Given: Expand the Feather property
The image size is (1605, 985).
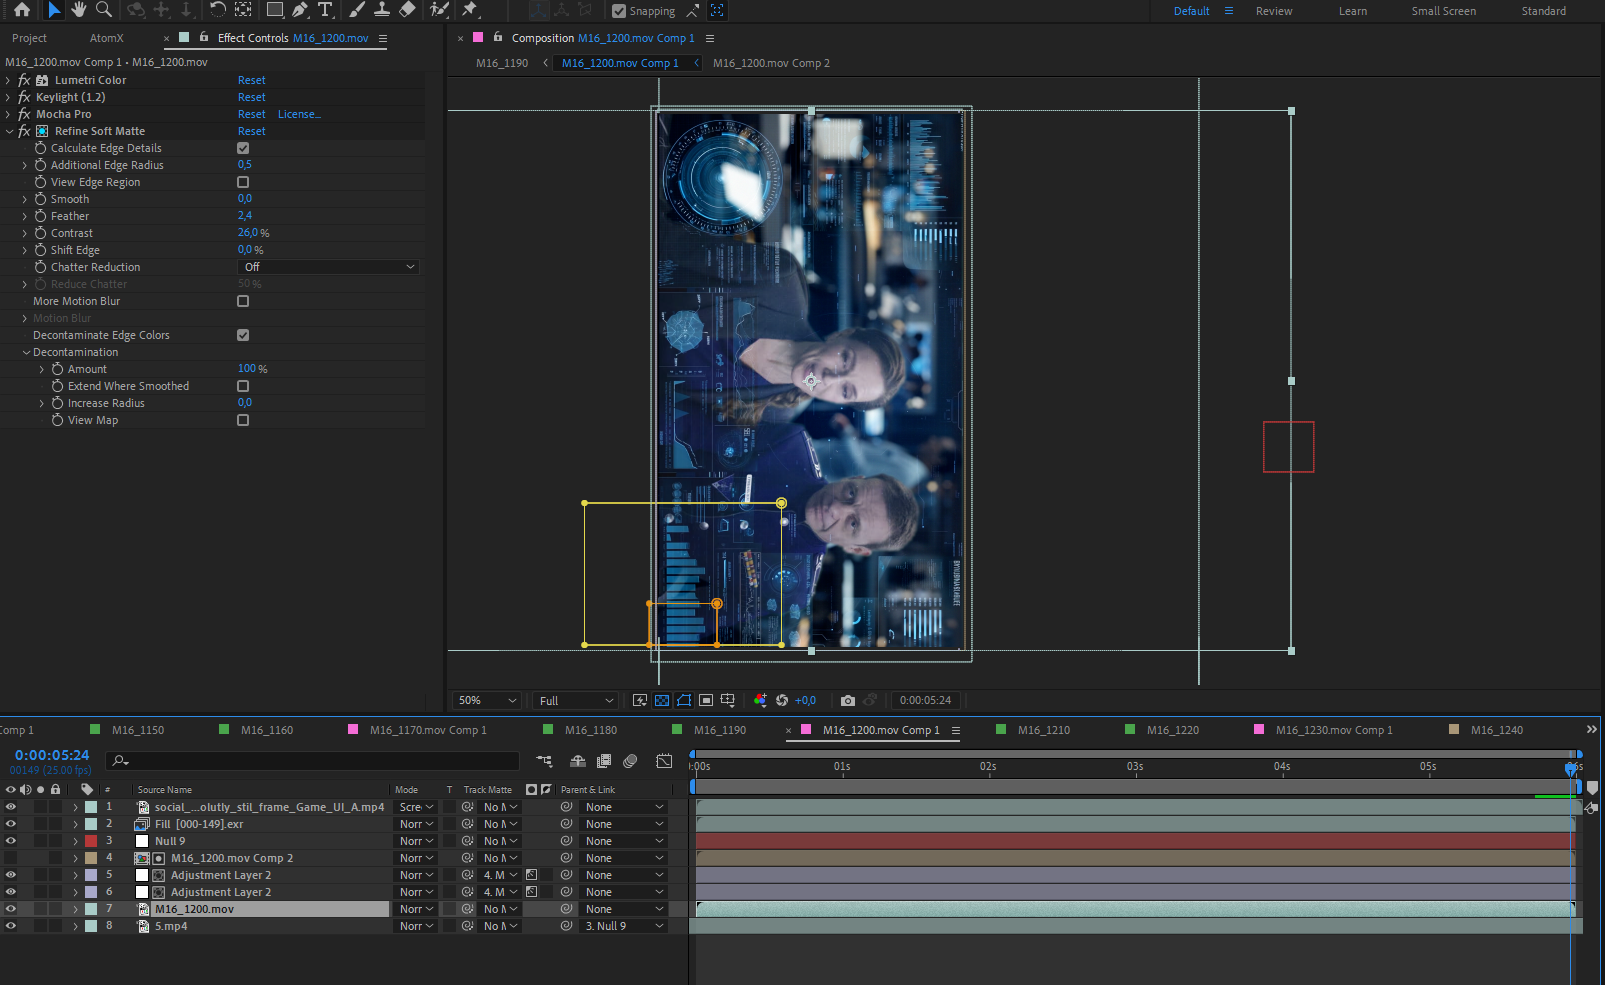Looking at the screenshot, I should (x=25, y=216).
